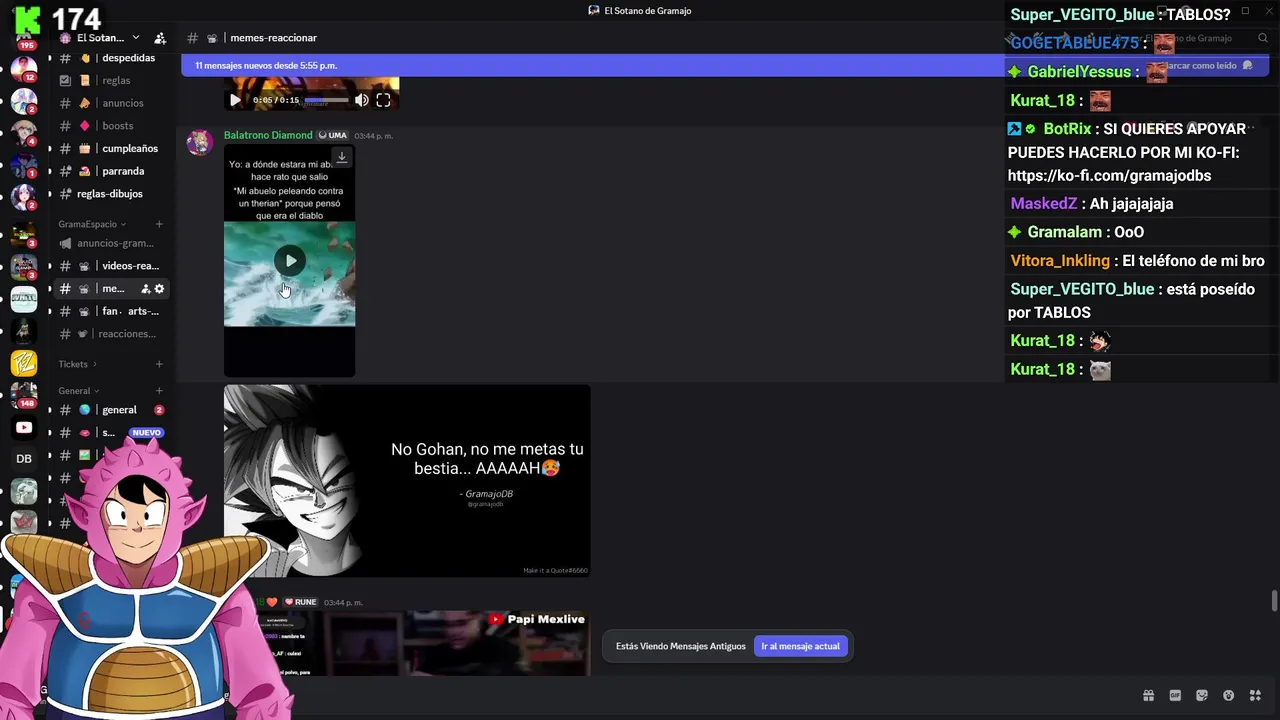Open fullscreen on the first video

383,100
